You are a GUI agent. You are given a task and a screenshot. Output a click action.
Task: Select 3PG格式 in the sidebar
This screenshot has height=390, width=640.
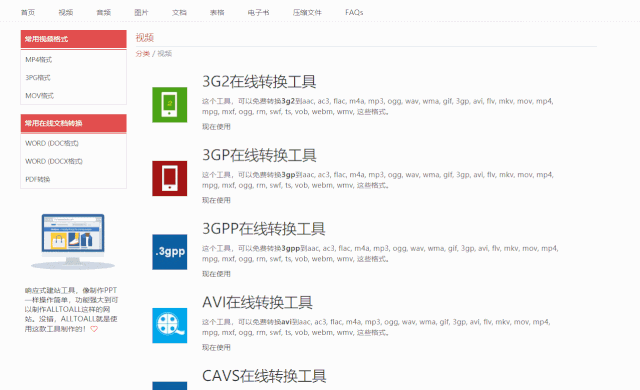tap(38, 78)
